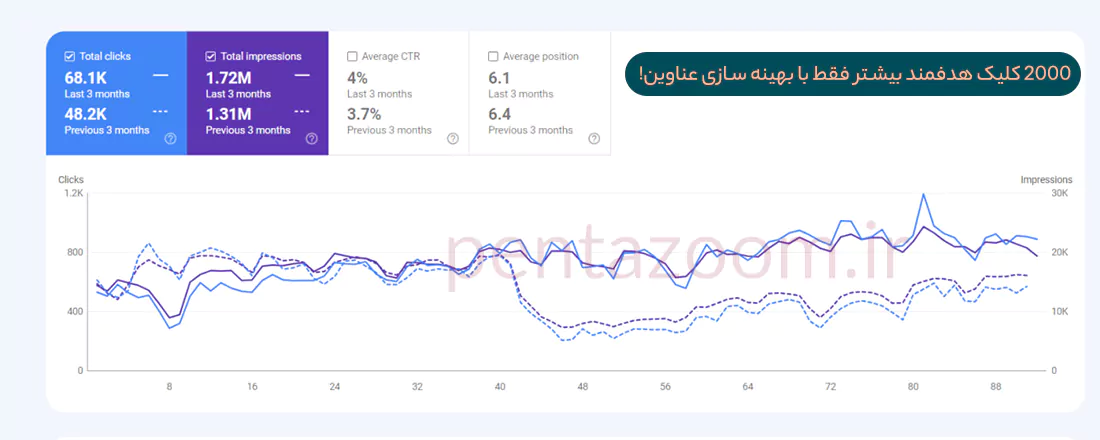Click the Impressions axis title
1100x440 pixels.
tap(1046, 180)
